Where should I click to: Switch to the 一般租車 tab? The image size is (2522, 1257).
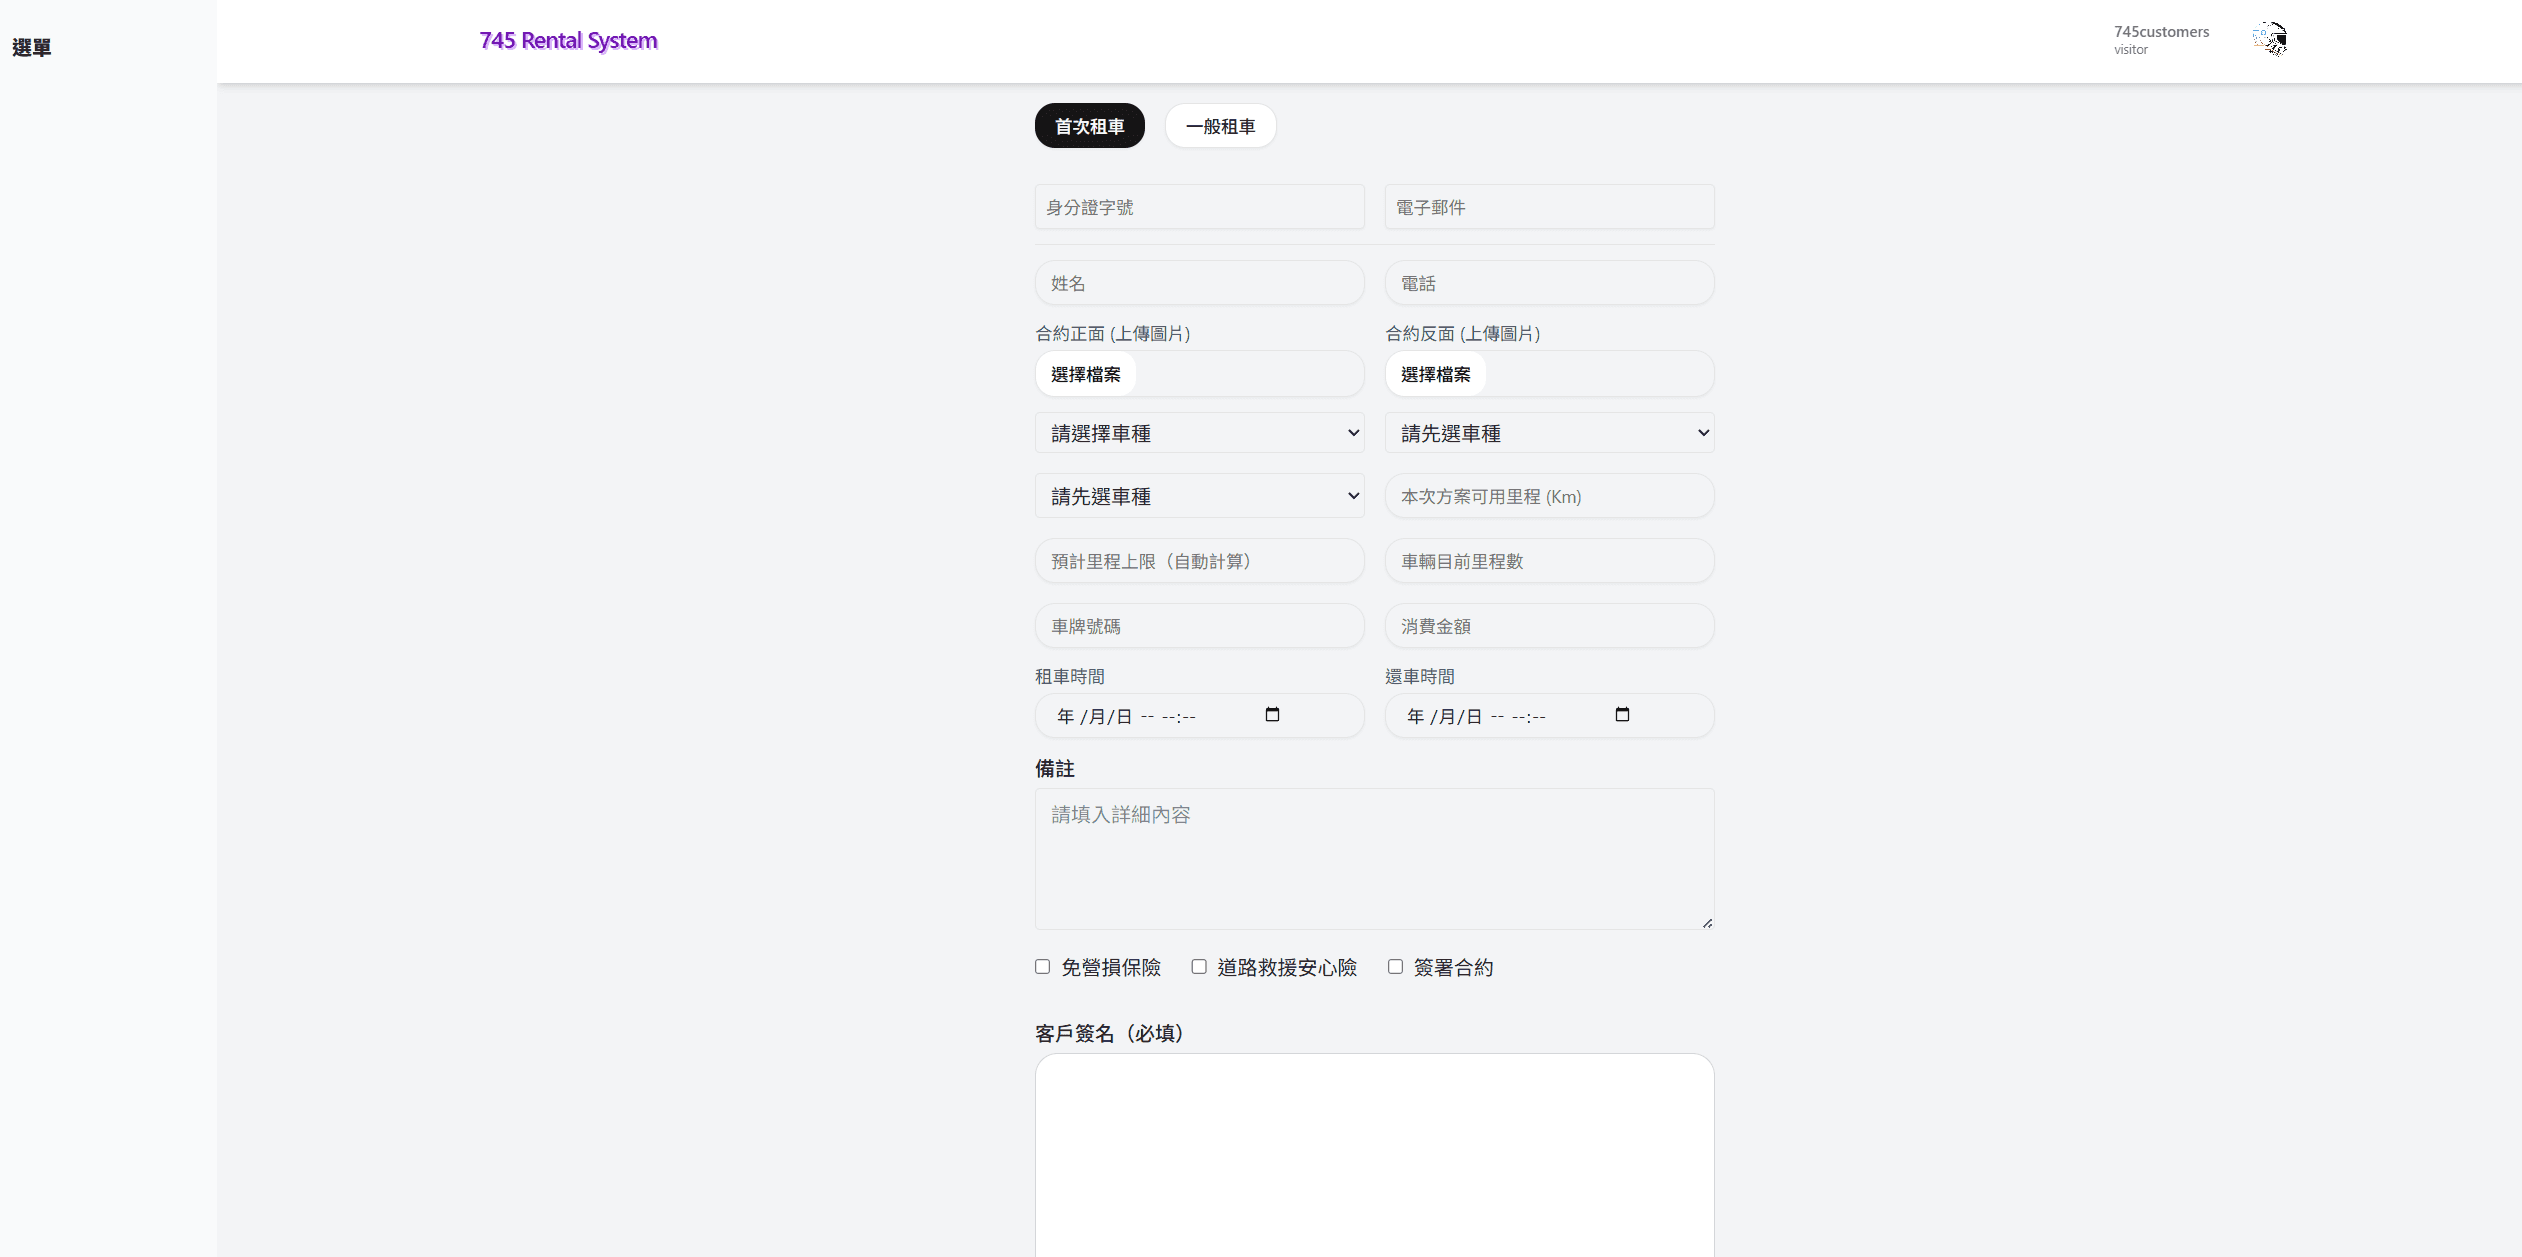pos(1220,126)
